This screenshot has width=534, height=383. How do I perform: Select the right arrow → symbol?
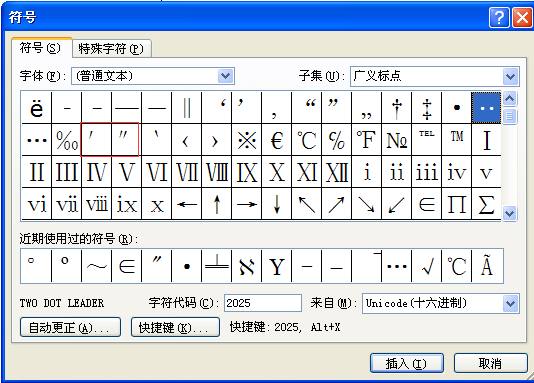tap(247, 204)
